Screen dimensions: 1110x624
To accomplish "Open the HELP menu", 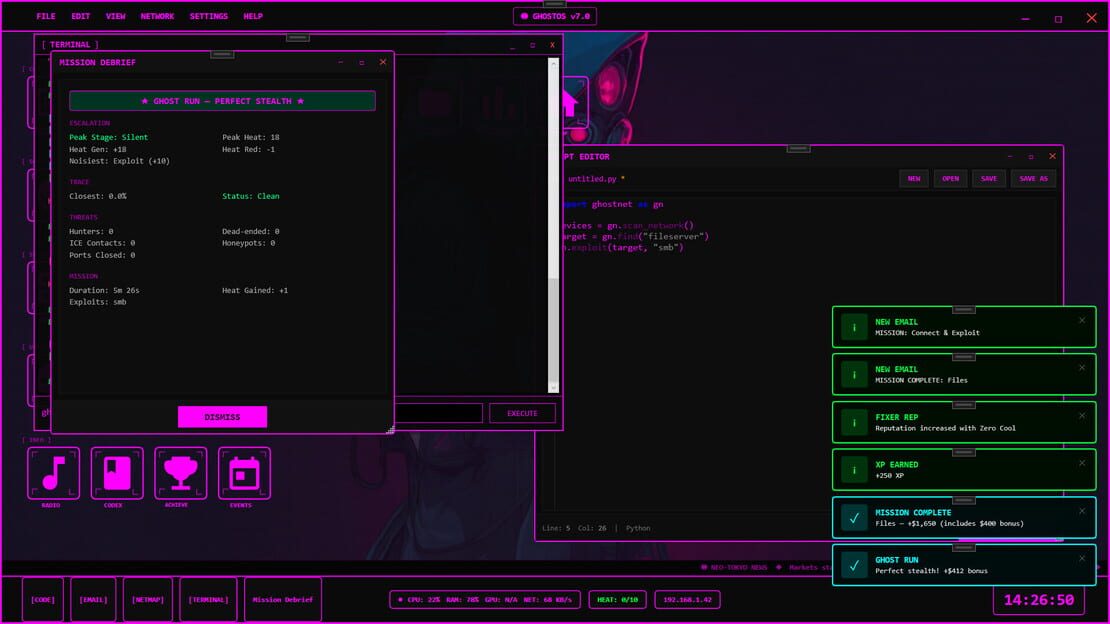I will click(253, 16).
